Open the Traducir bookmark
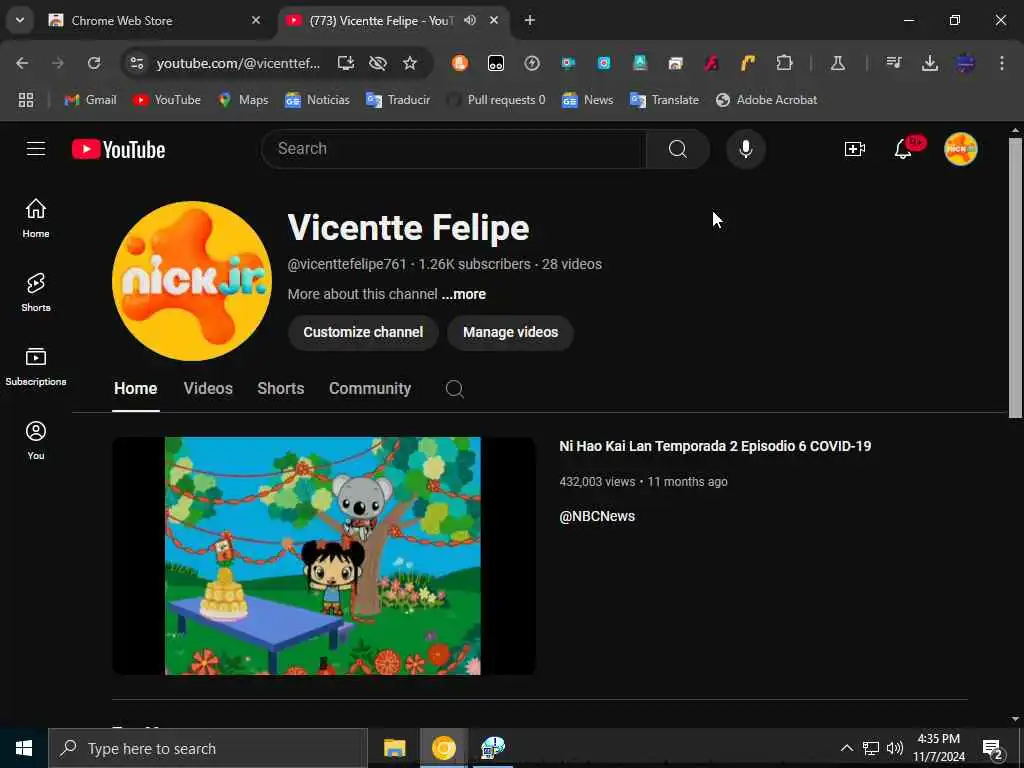Image resolution: width=1024 pixels, height=768 pixels. click(x=398, y=100)
